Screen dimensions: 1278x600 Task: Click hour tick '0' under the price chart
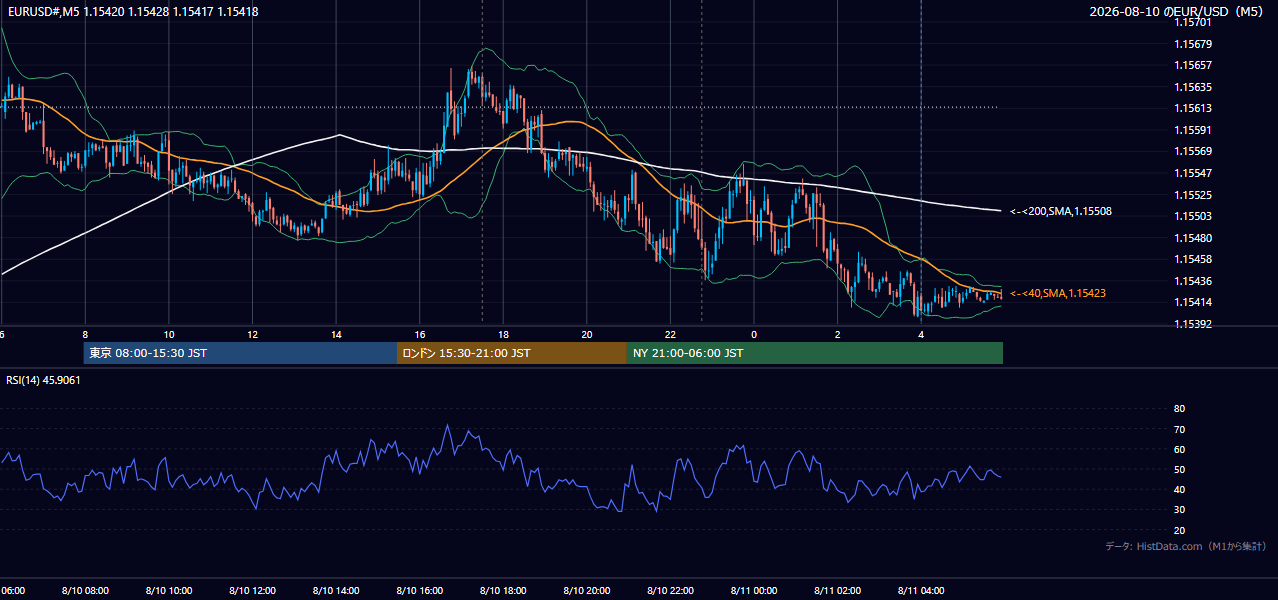pyautogui.click(x=754, y=334)
